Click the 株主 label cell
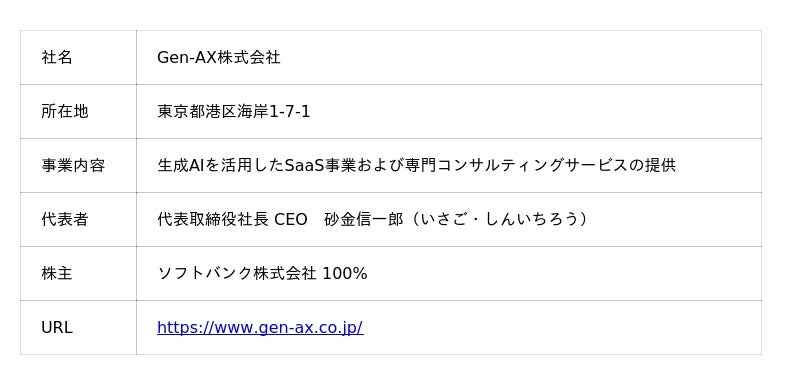The height and width of the screenshot is (385, 800). 78,274
